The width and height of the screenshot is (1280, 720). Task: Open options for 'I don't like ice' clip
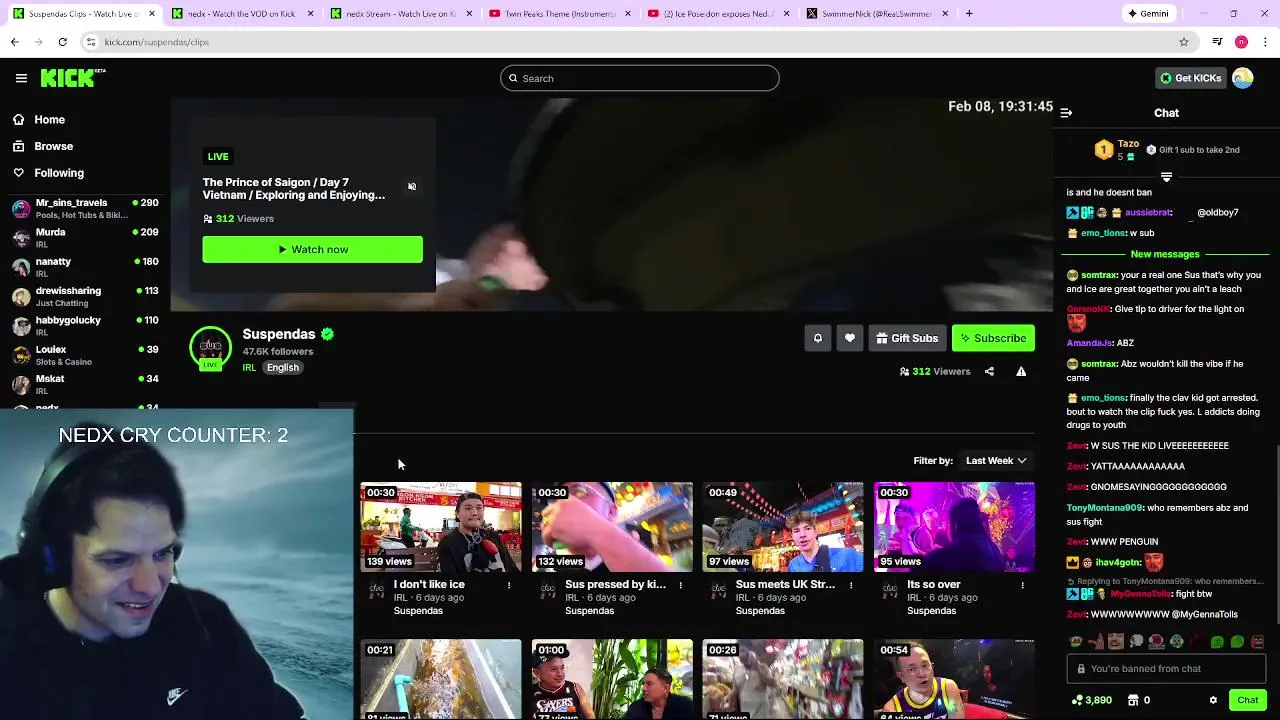[509, 585]
